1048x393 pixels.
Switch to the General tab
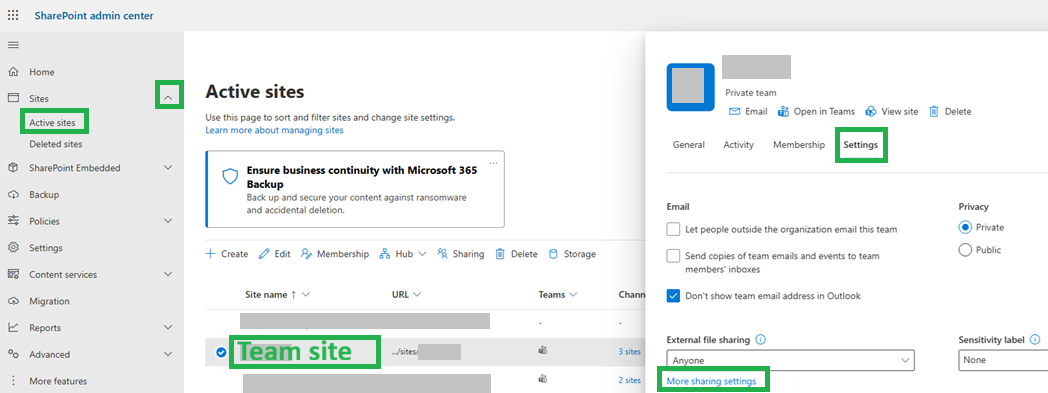pos(688,144)
